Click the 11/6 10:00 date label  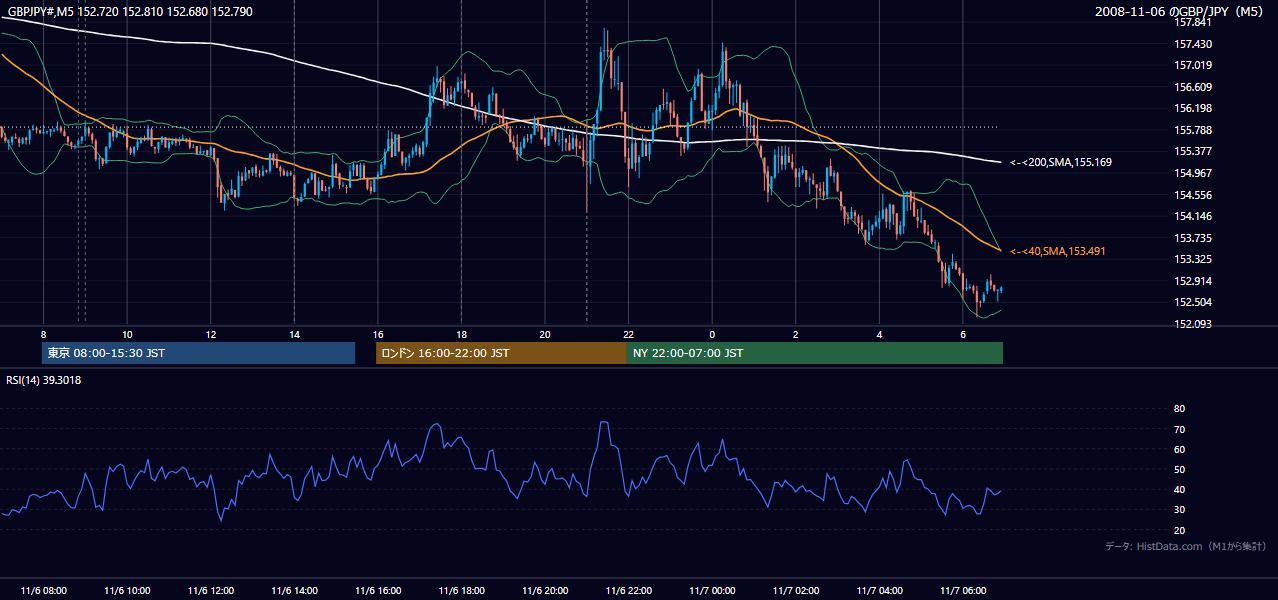click(127, 590)
